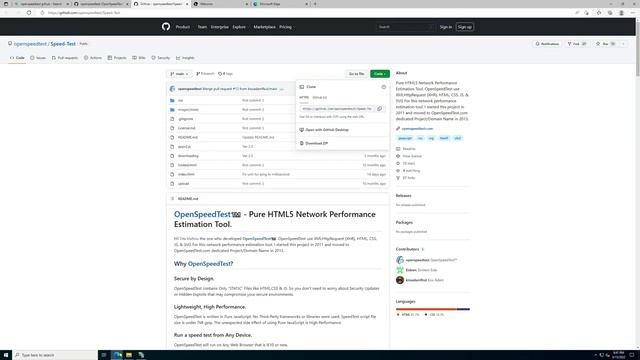Select the HTTPS clone tab
The width and height of the screenshot is (640, 360).
tap(304, 98)
